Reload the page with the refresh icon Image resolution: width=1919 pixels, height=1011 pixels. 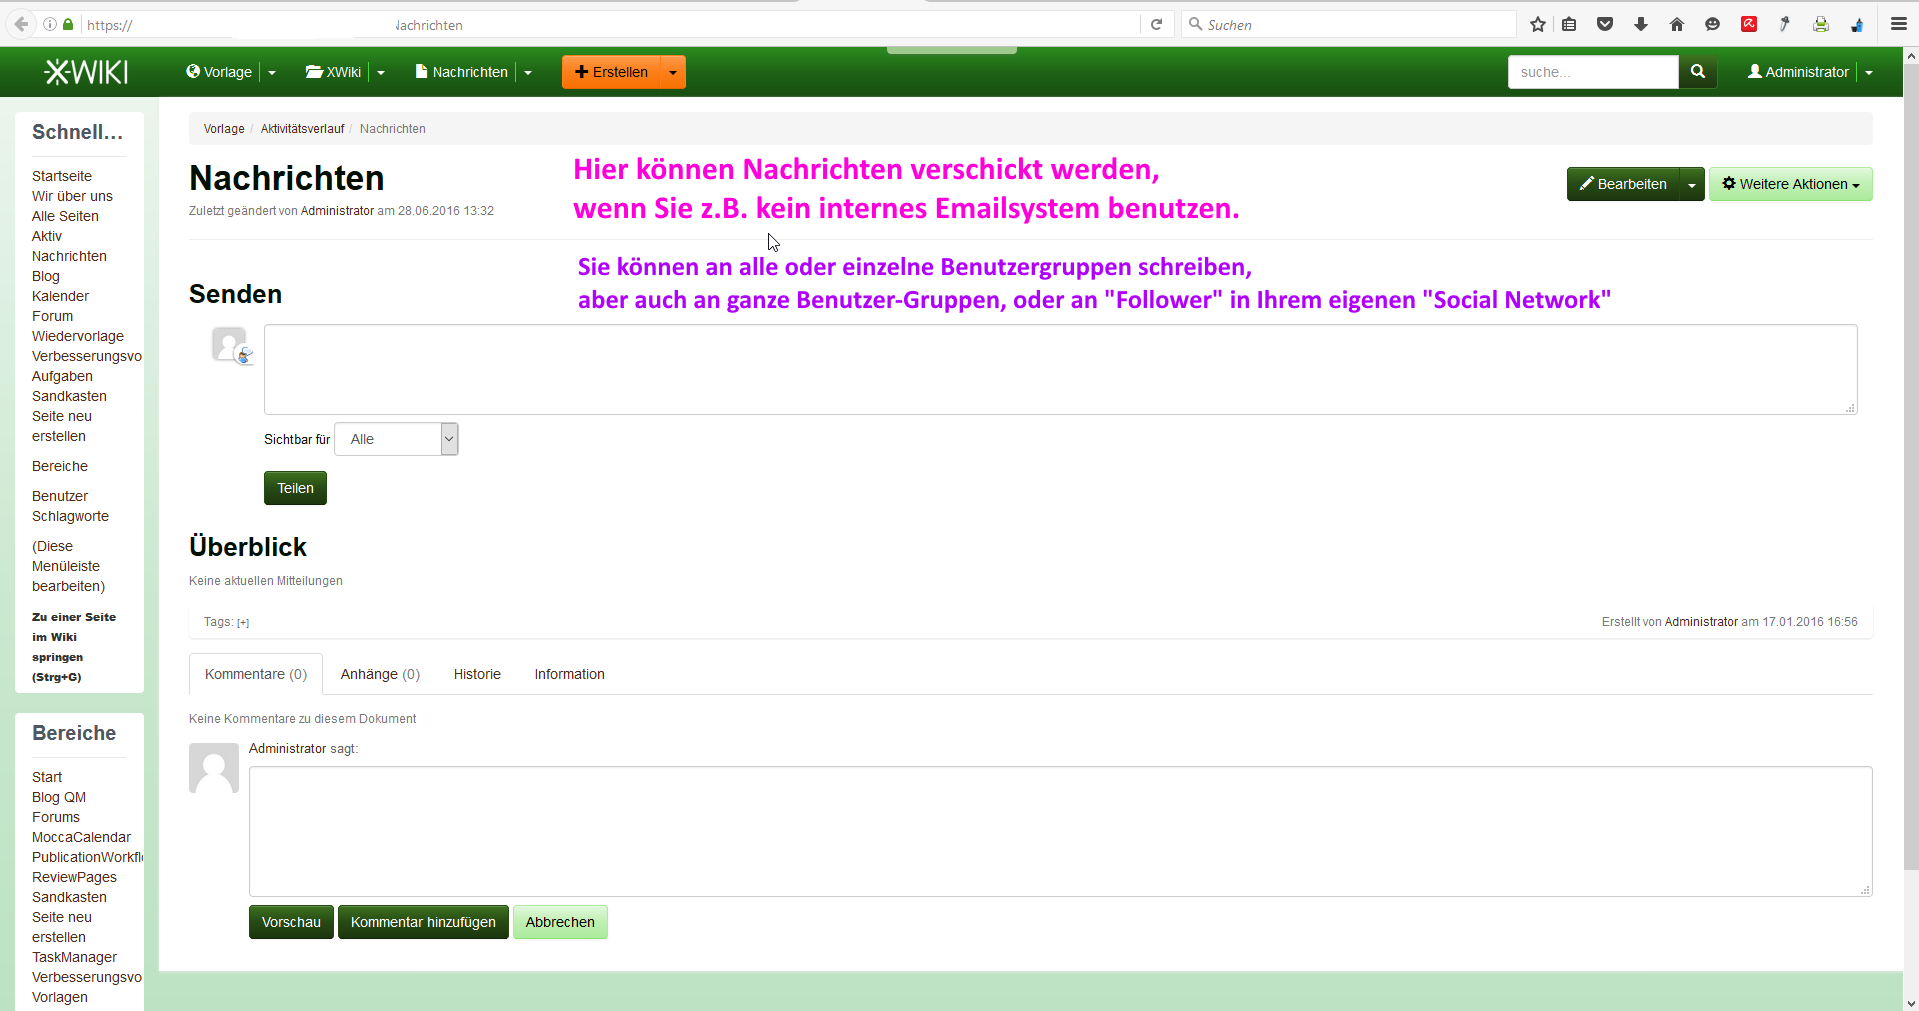[1156, 25]
